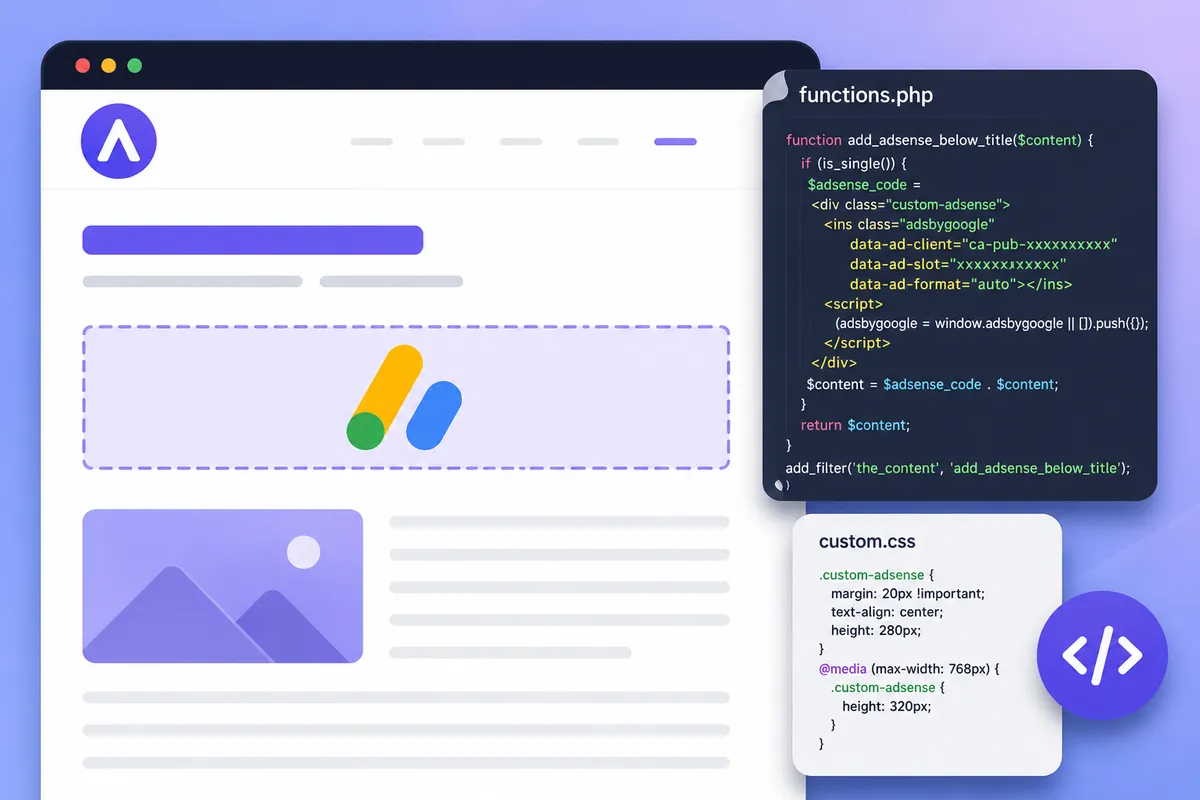The width and height of the screenshot is (1200, 800).
Task: Click the 'function add_adsense_below_title($content) {' line
Action: coord(940,141)
